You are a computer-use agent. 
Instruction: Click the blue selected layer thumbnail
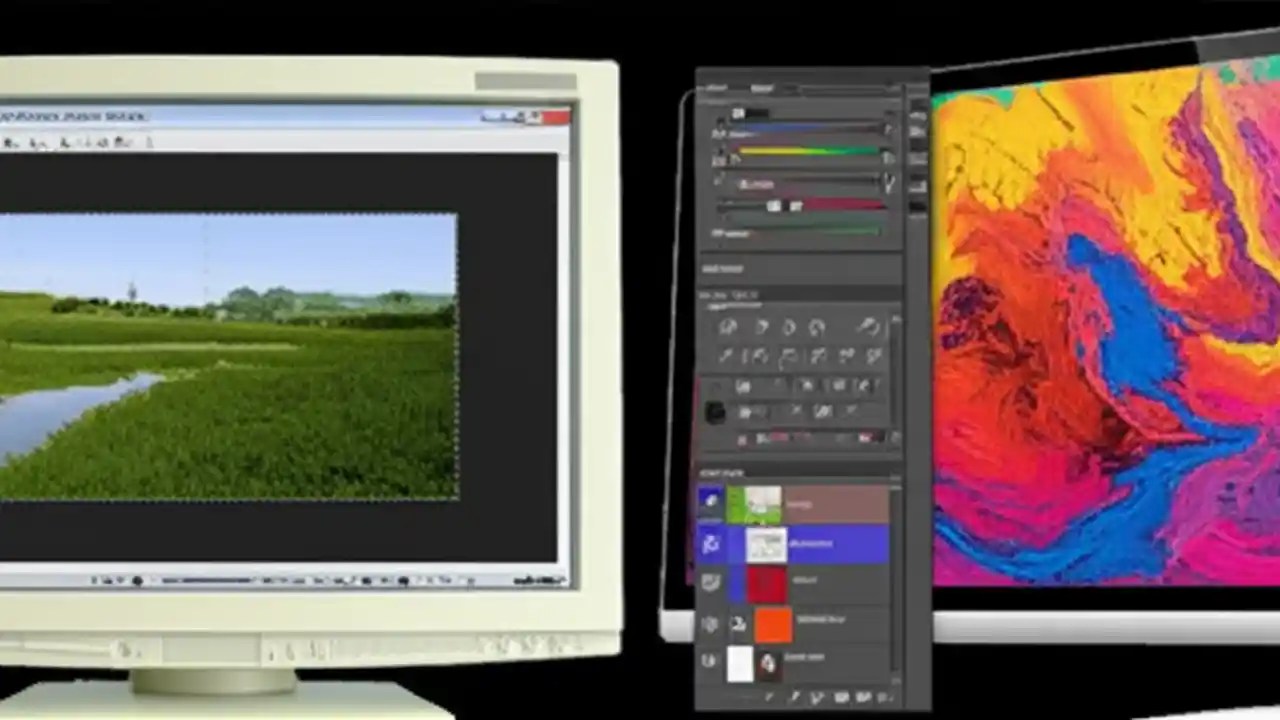(x=767, y=543)
